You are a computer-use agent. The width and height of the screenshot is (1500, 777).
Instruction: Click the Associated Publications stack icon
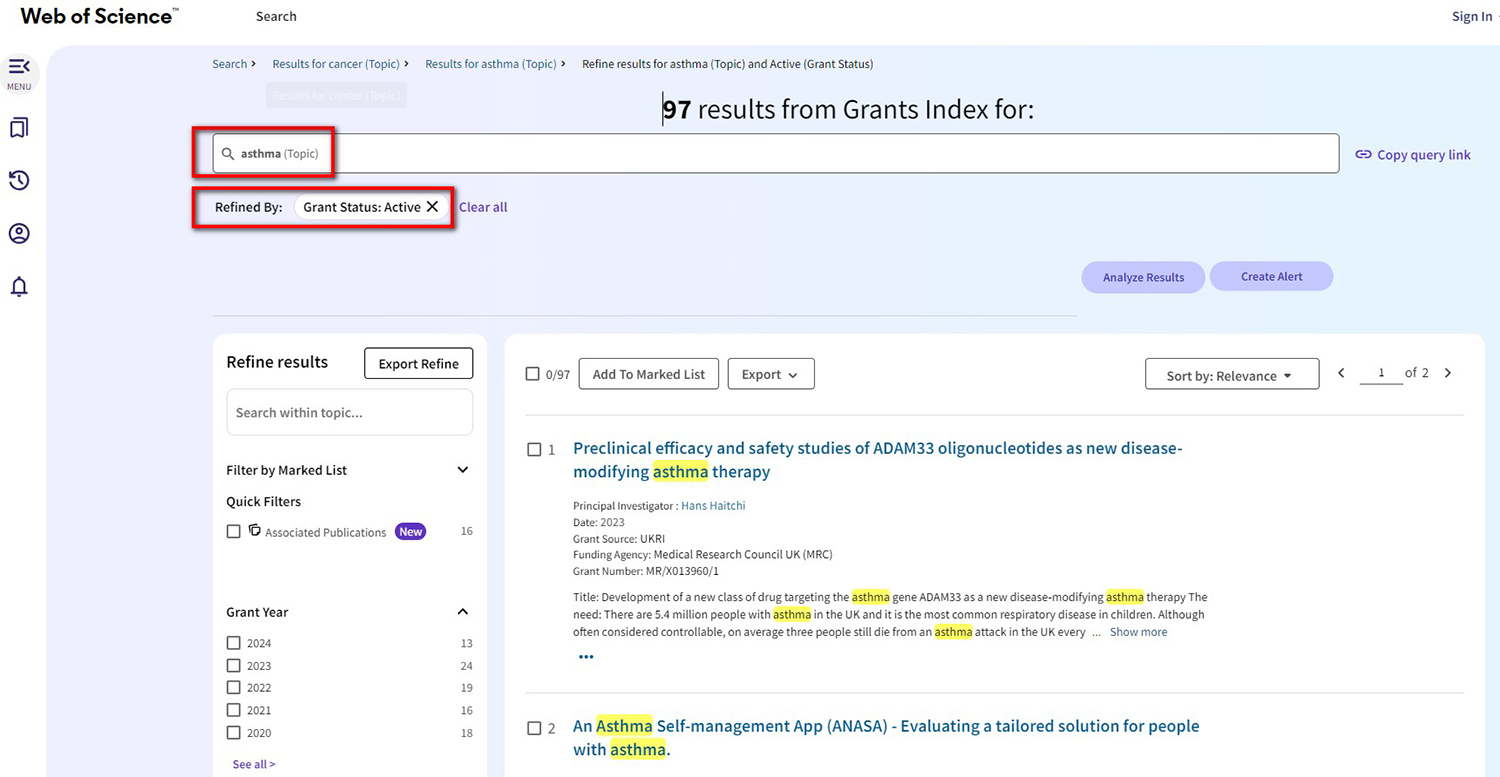point(255,531)
